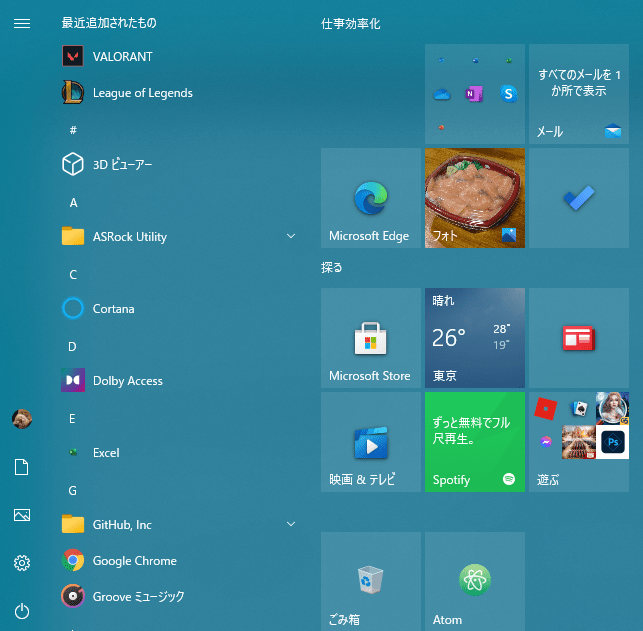Open 映画 & テレビ tile
This screenshot has height=631, width=643.
click(371, 442)
